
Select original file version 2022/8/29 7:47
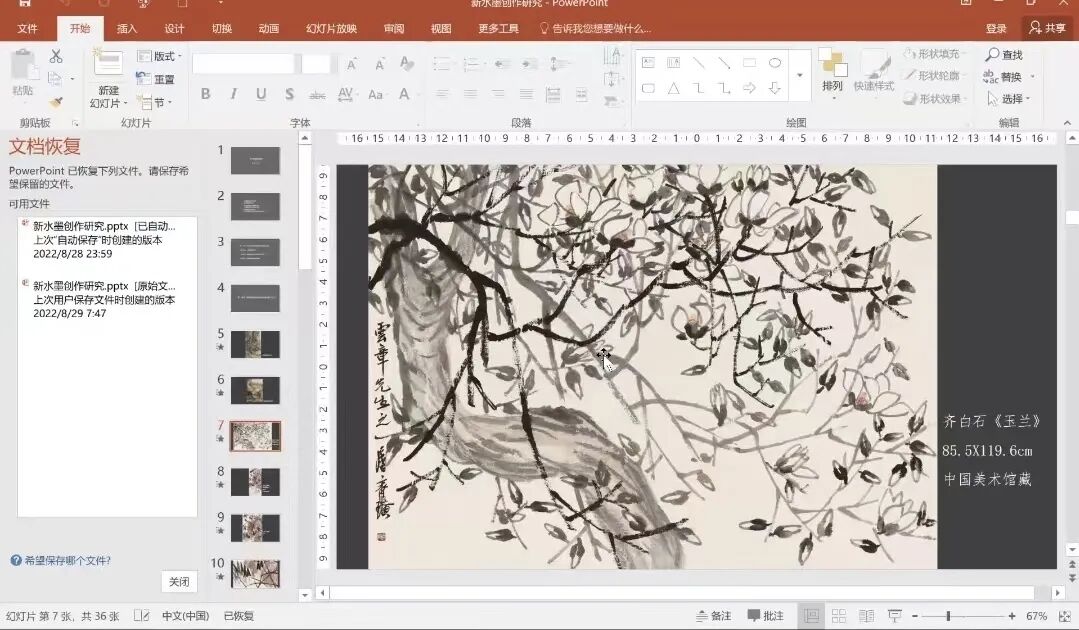(107, 299)
